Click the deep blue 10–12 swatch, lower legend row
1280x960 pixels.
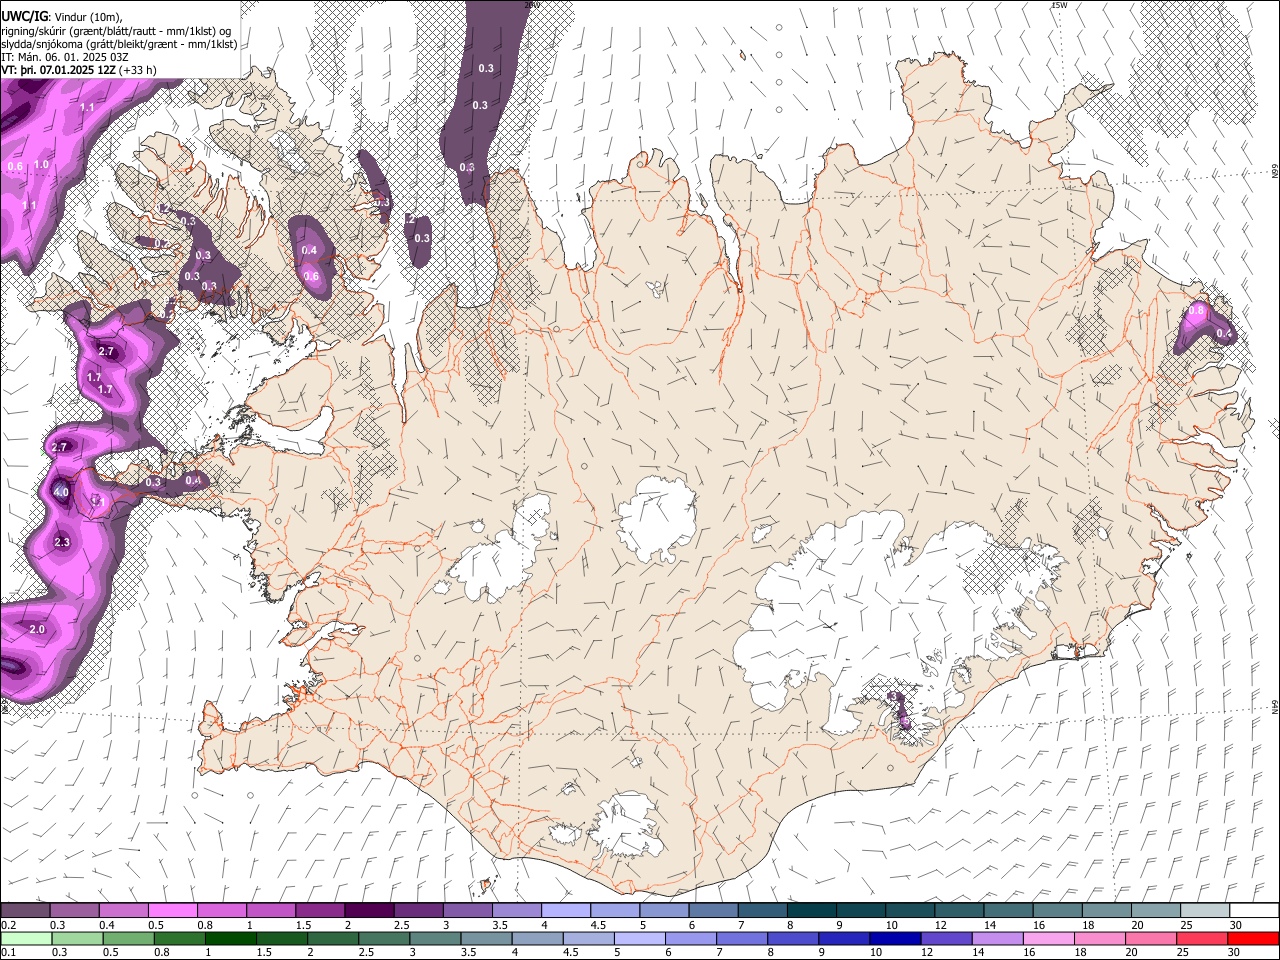(895, 938)
